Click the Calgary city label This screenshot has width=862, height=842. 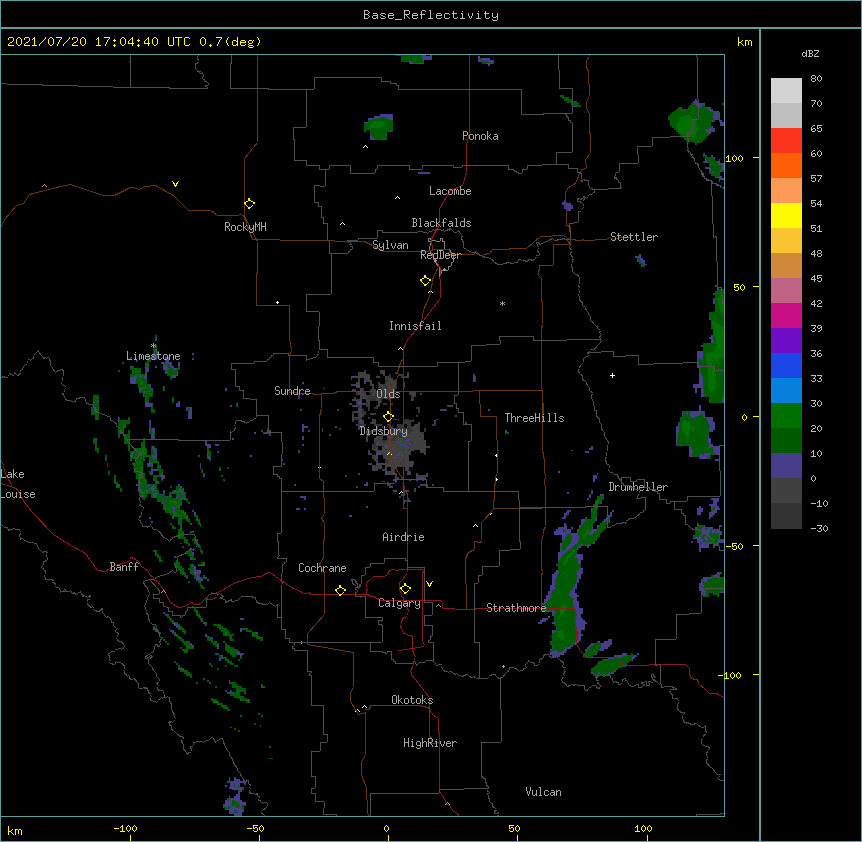tap(399, 603)
